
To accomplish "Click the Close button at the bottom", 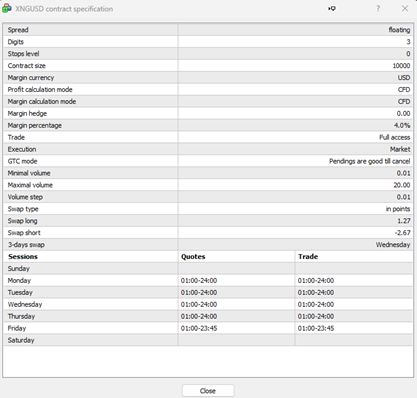I will click(x=208, y=391).
